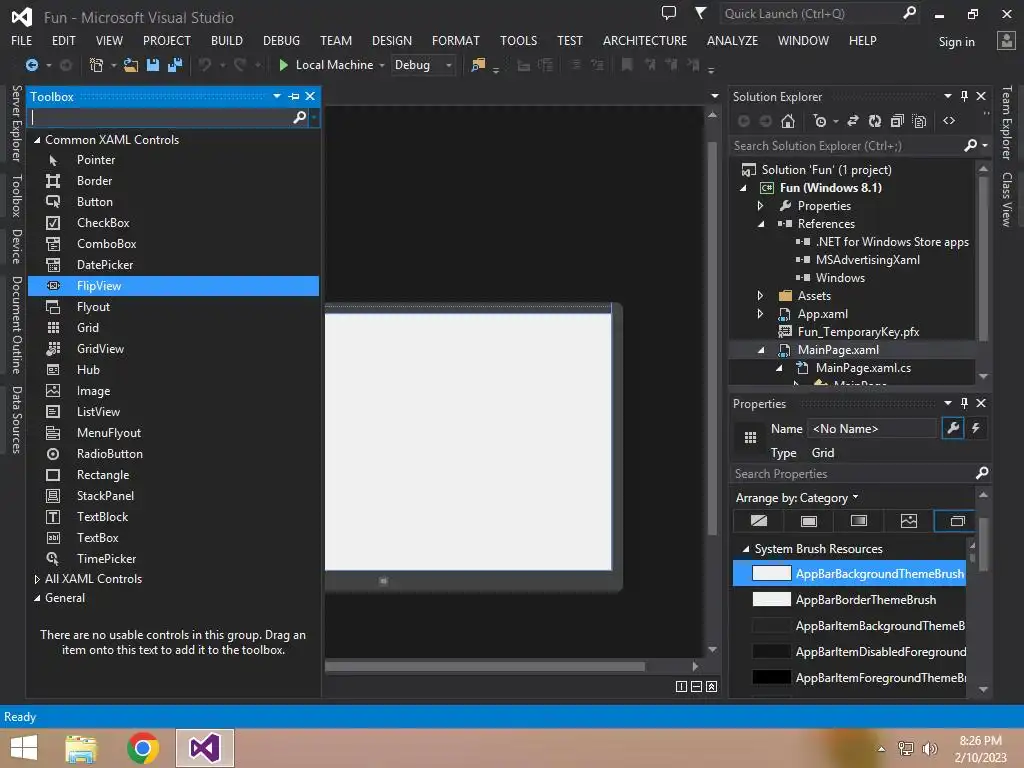Viewport: 1024px width, 768px height.
Task: Start debugging with the green play icon
Action: pos(283,65)
